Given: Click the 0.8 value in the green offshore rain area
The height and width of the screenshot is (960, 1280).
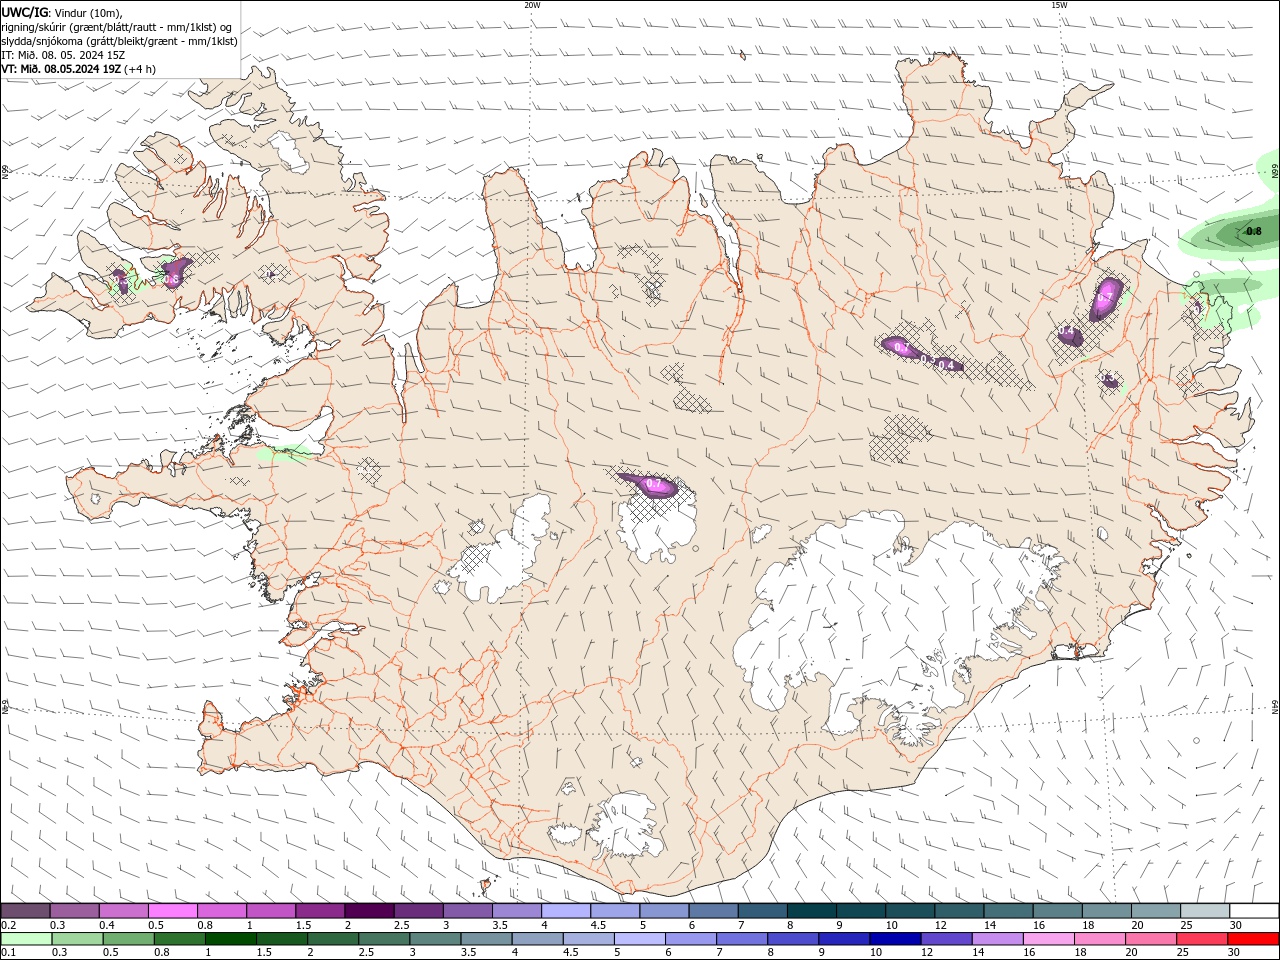Looking at the screenshot, I should point(1255,231).
